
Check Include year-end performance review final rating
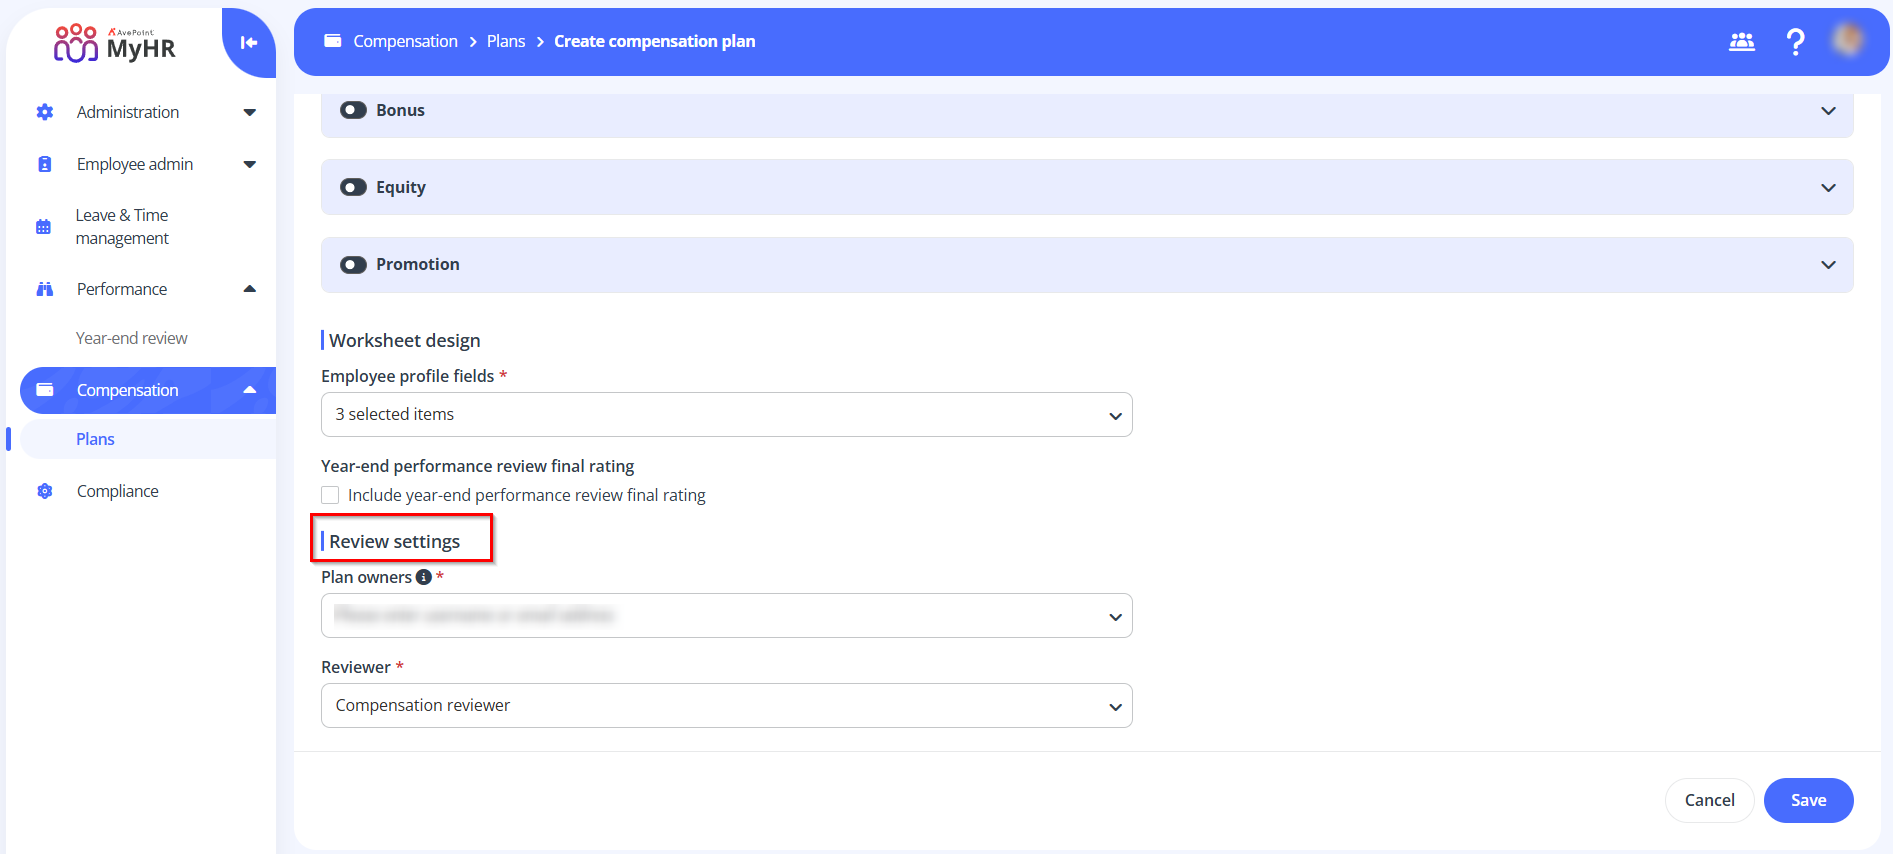pos(330,495)
